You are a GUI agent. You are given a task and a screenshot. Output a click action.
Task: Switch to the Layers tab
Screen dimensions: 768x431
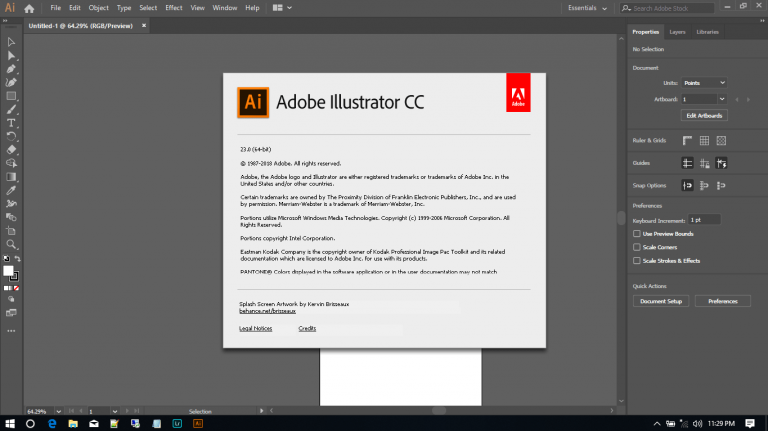click(x=677, y=32)
